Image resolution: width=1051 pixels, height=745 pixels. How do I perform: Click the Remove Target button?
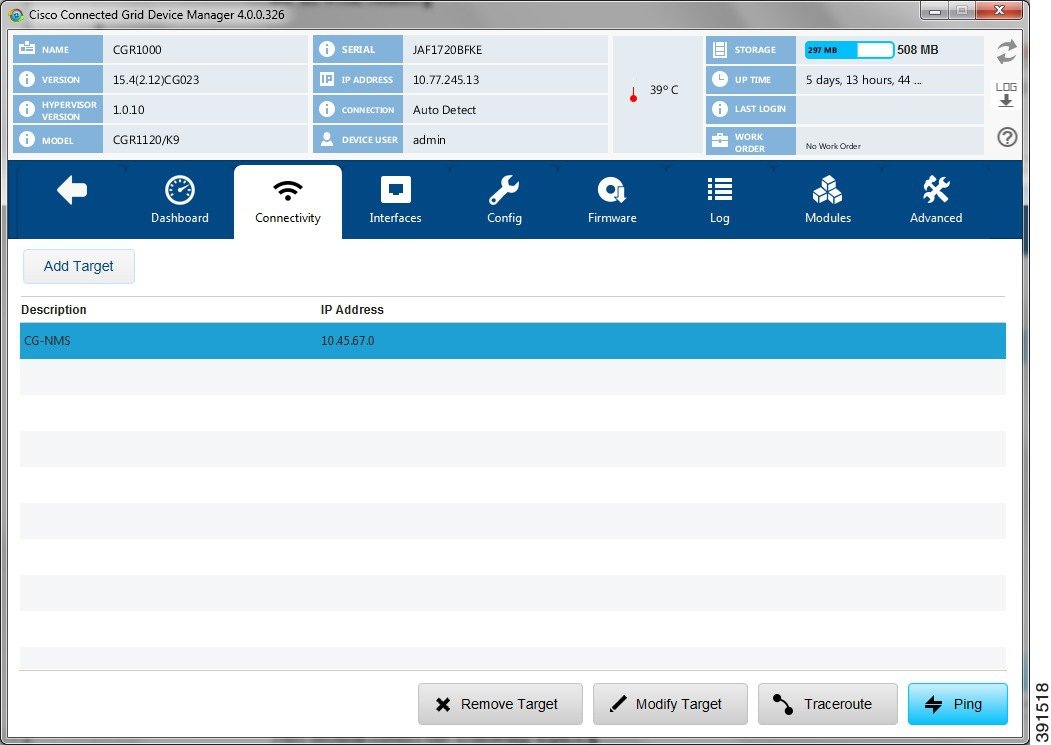[500, 704]
